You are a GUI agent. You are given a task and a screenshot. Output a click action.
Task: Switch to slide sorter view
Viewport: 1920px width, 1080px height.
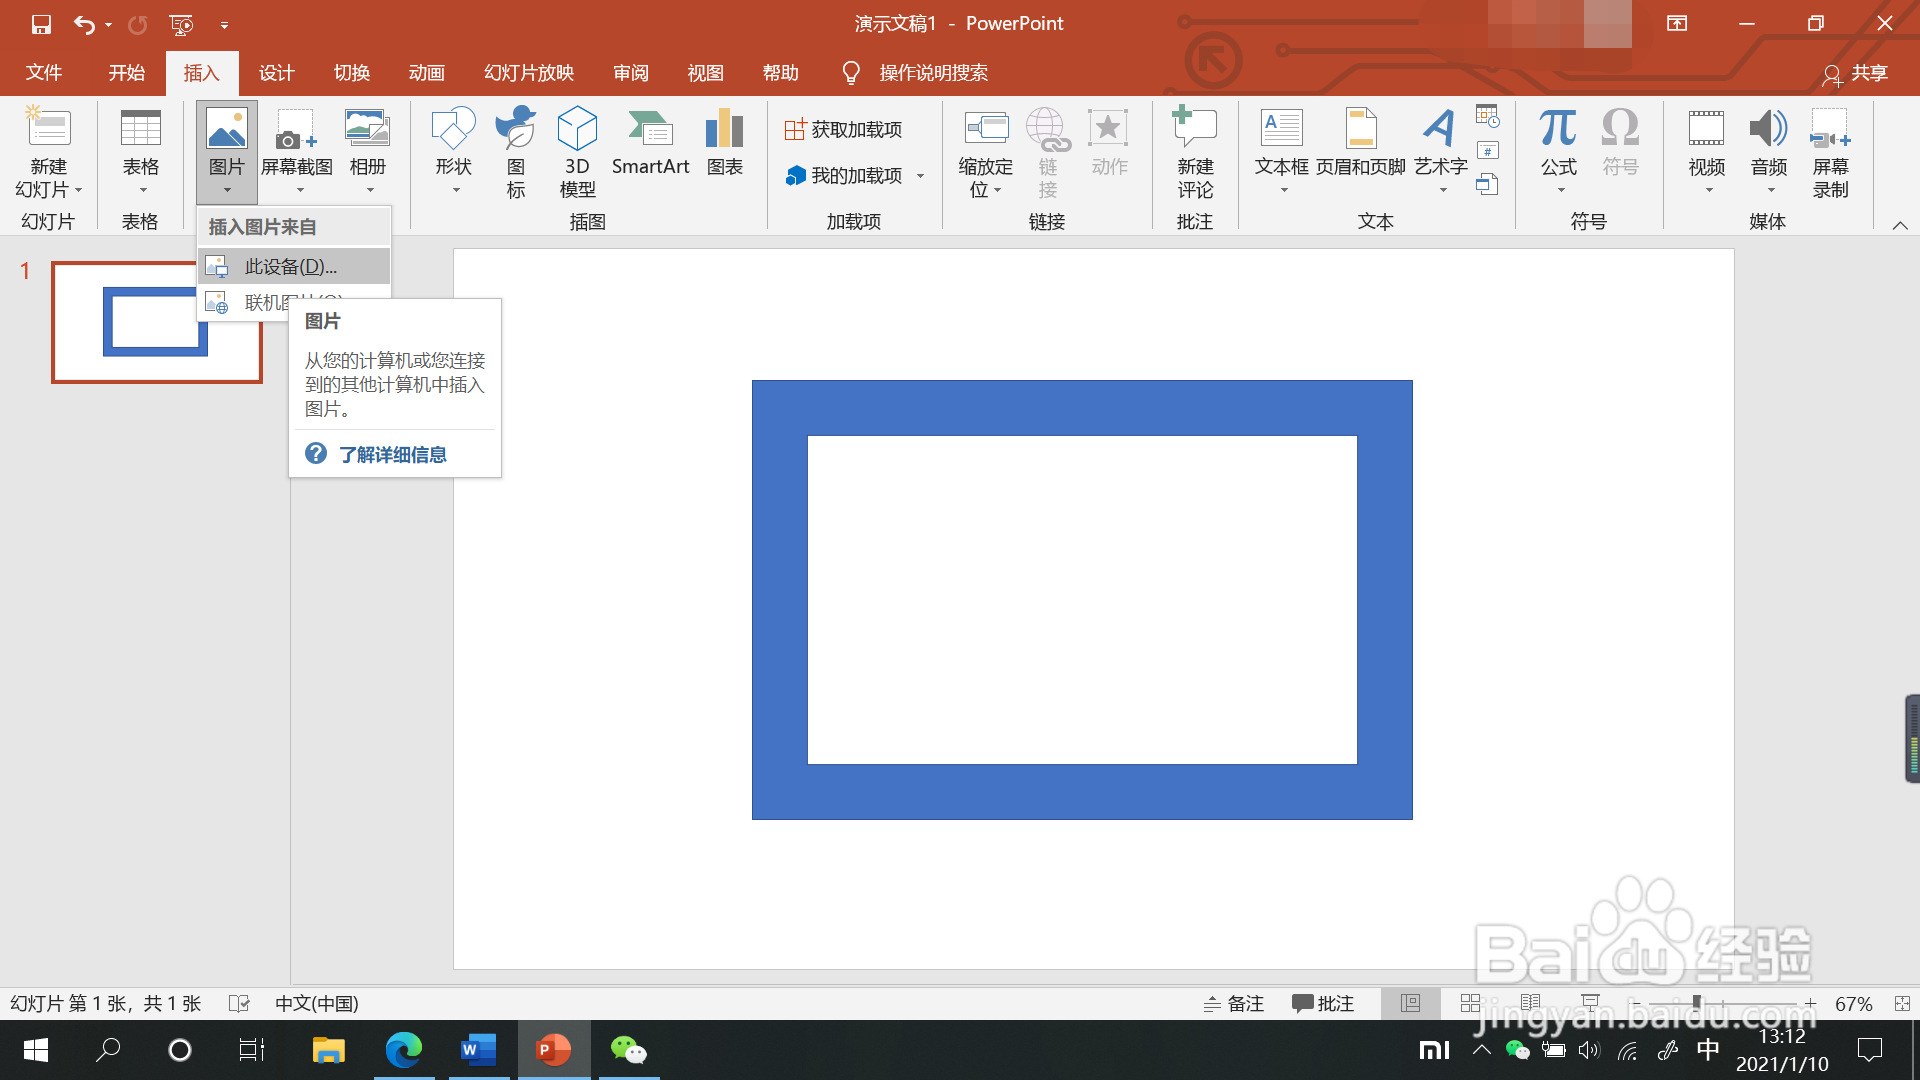(x=1470, y=1003)
